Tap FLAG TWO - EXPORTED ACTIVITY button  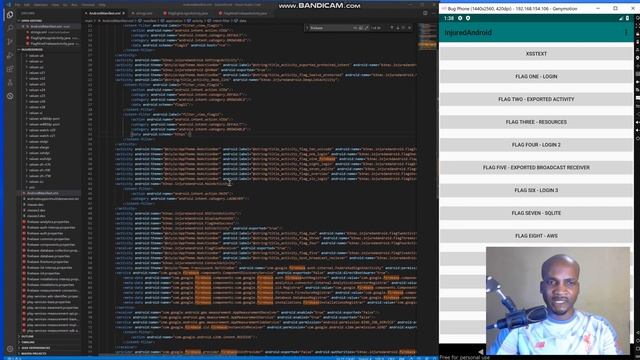[536, 99]
